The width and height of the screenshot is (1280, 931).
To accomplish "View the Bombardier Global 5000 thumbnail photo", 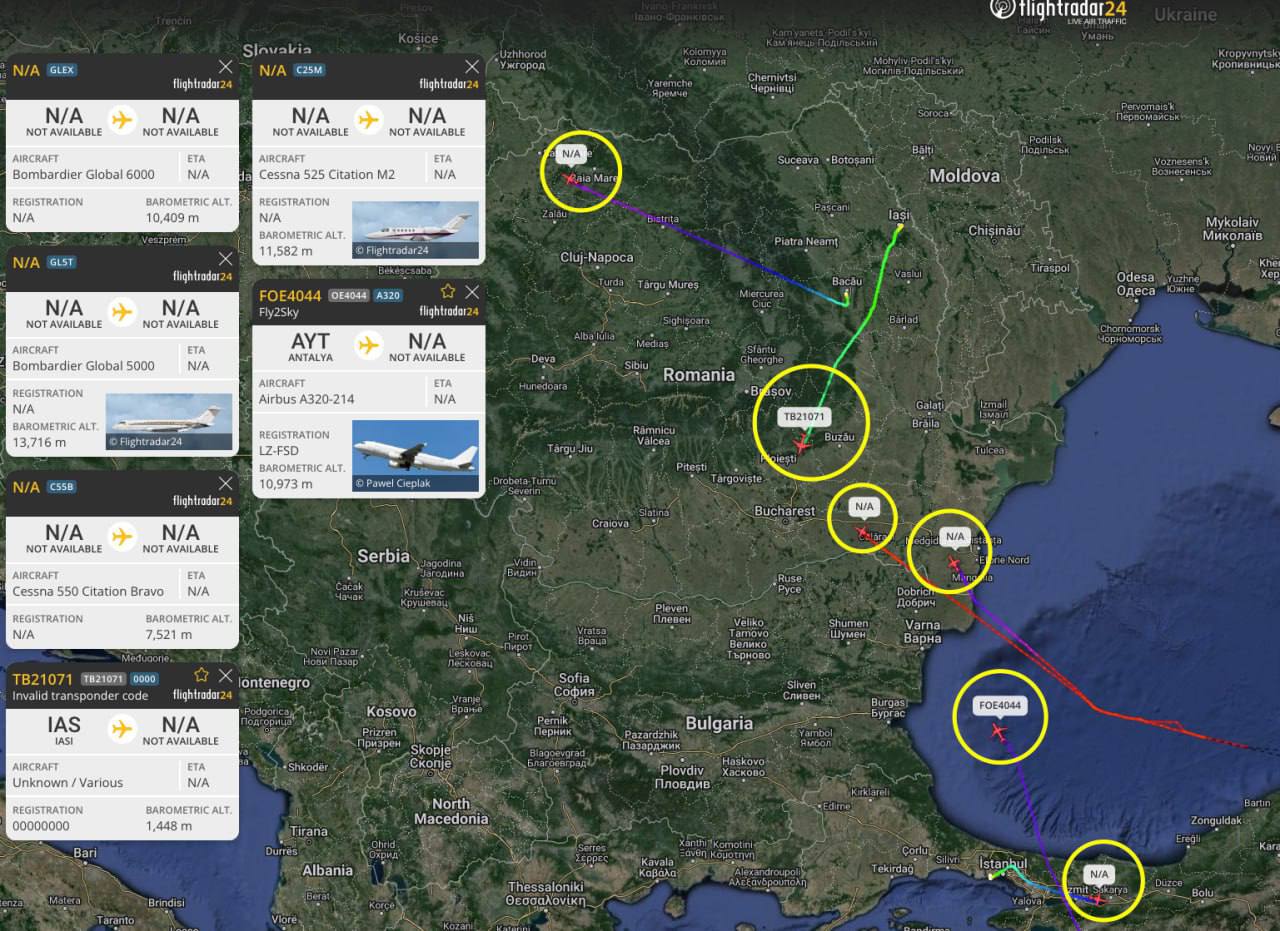I will (169, 422).
